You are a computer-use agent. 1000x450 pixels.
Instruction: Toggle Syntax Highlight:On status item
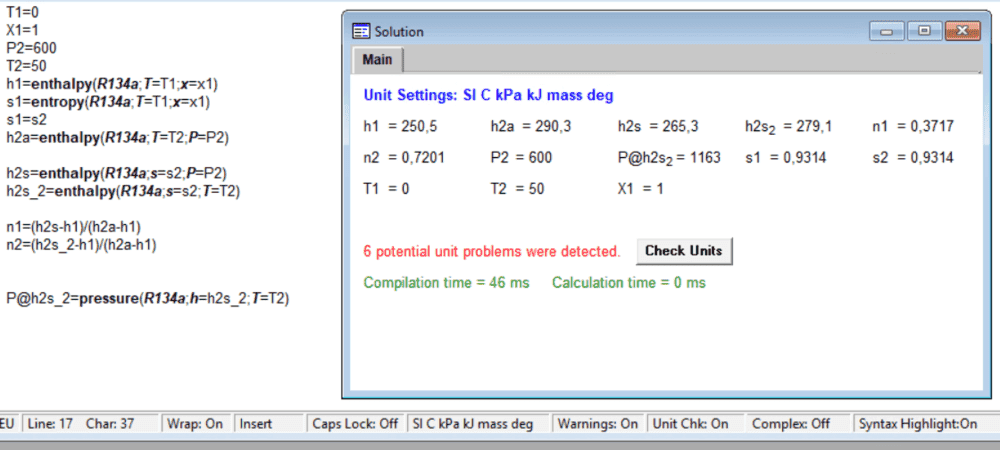coord(918,424)
